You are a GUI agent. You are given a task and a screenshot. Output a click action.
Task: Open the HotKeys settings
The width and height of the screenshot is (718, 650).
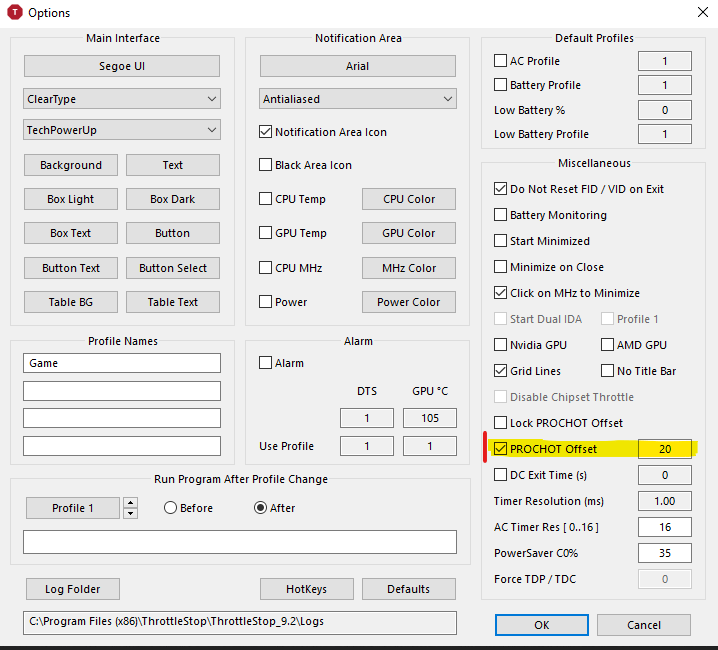[307, 589]
